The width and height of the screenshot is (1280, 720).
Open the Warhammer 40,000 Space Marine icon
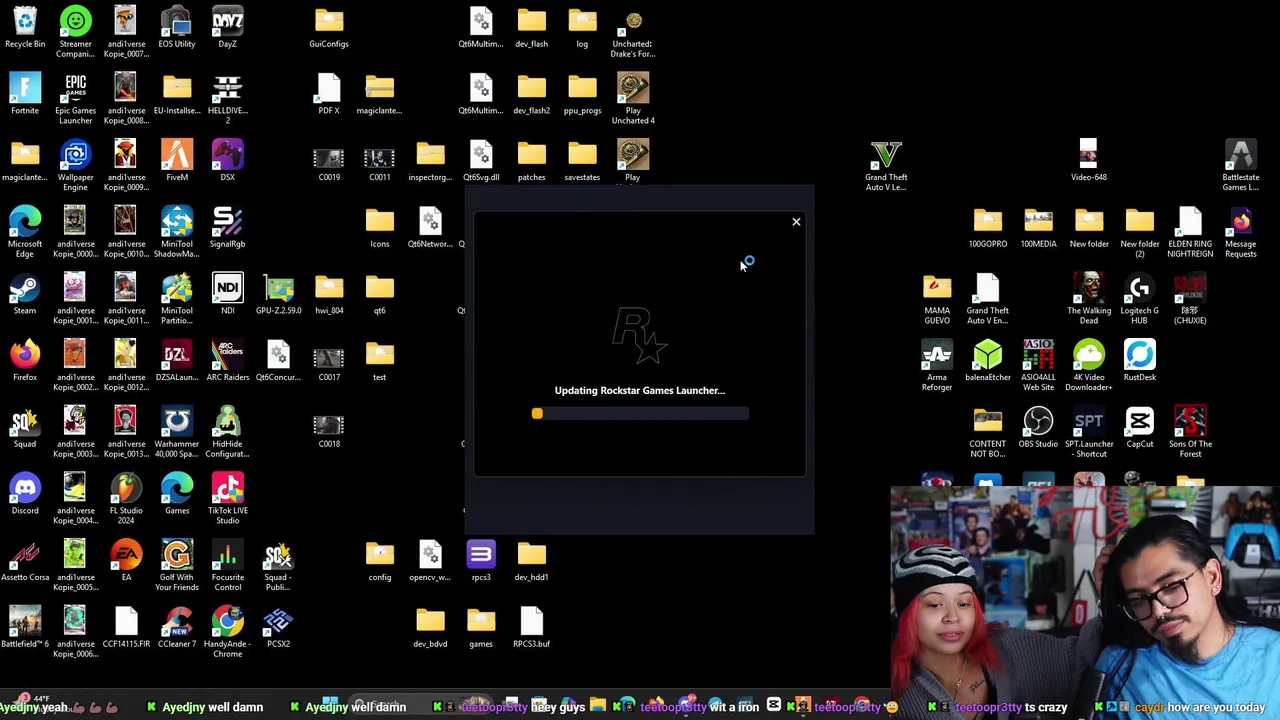click(177, 432)
